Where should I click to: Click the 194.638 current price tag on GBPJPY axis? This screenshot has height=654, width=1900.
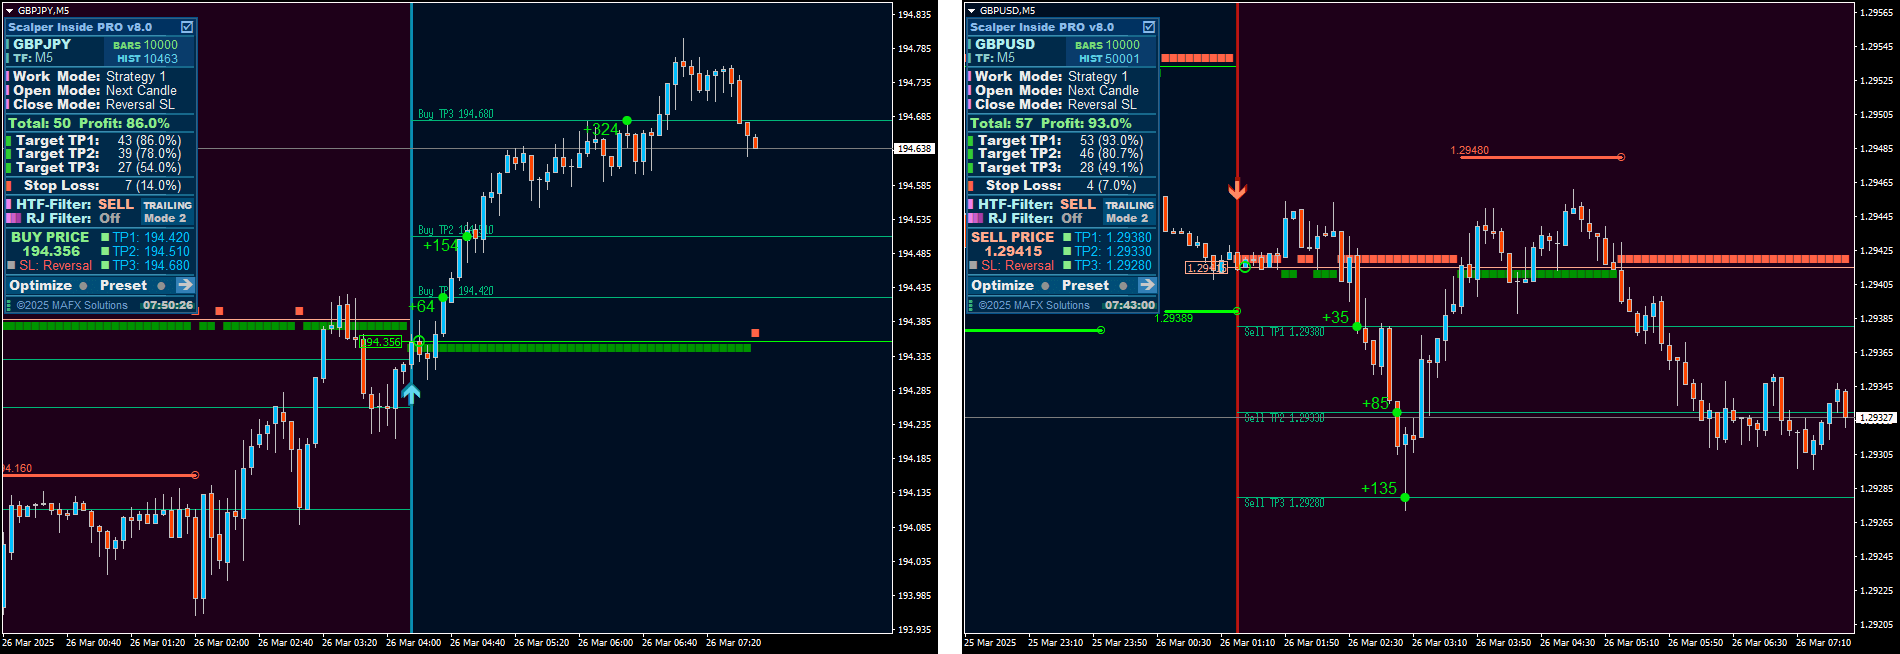tap(914, 149)
